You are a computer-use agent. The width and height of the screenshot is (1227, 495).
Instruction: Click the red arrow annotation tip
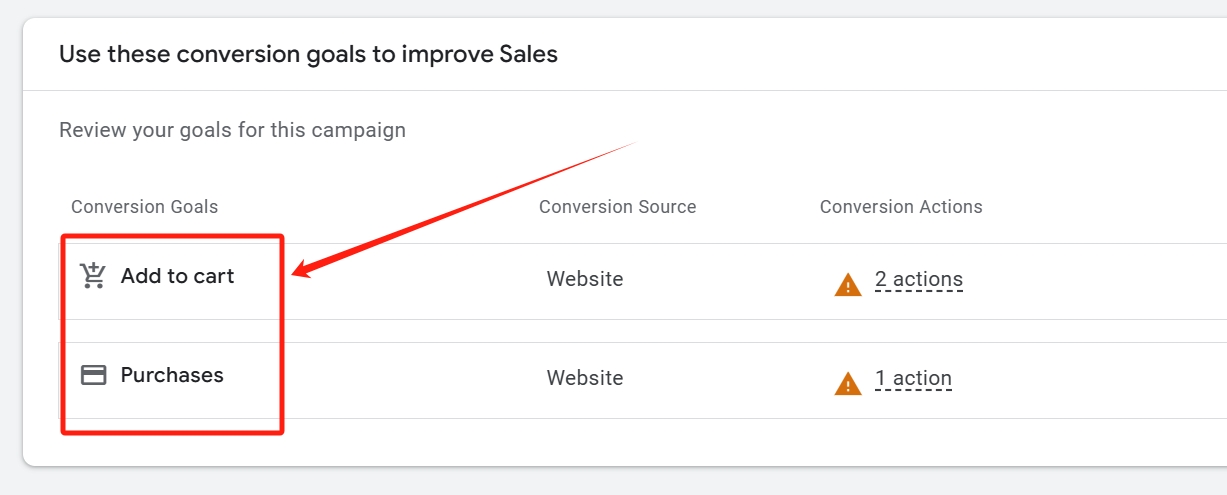tap(297, 273)
